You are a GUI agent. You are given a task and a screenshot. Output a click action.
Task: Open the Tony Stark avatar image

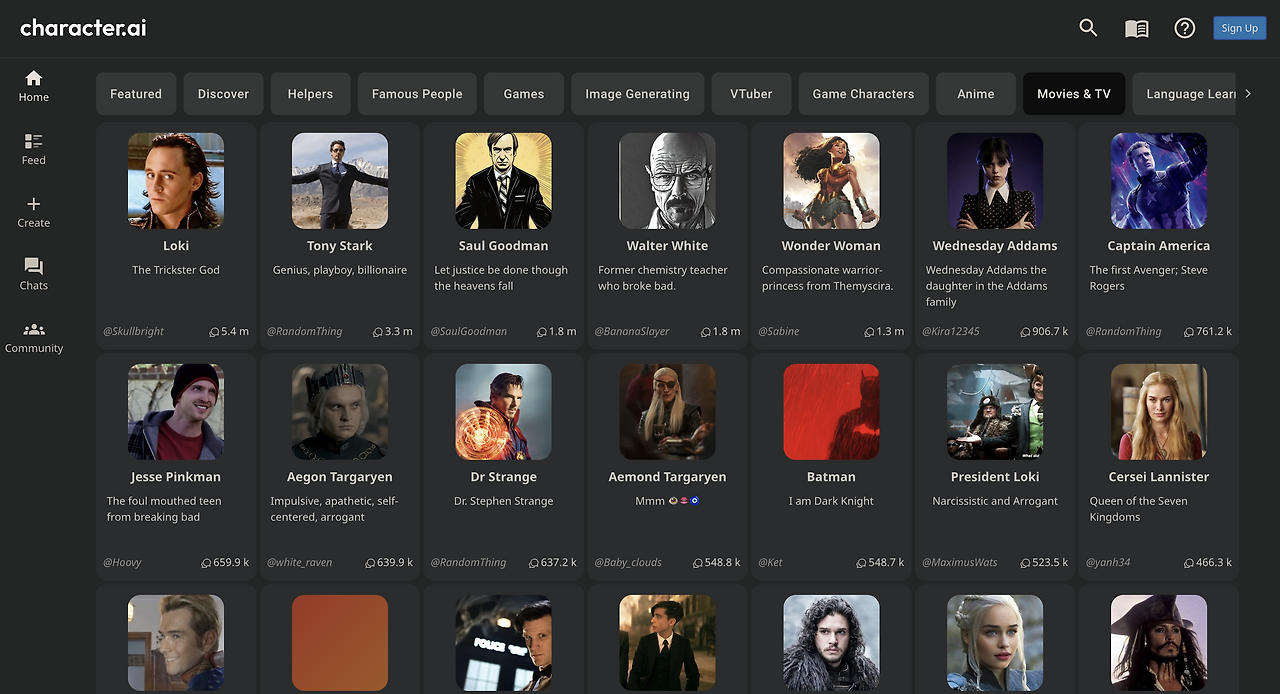pos(340,181)
